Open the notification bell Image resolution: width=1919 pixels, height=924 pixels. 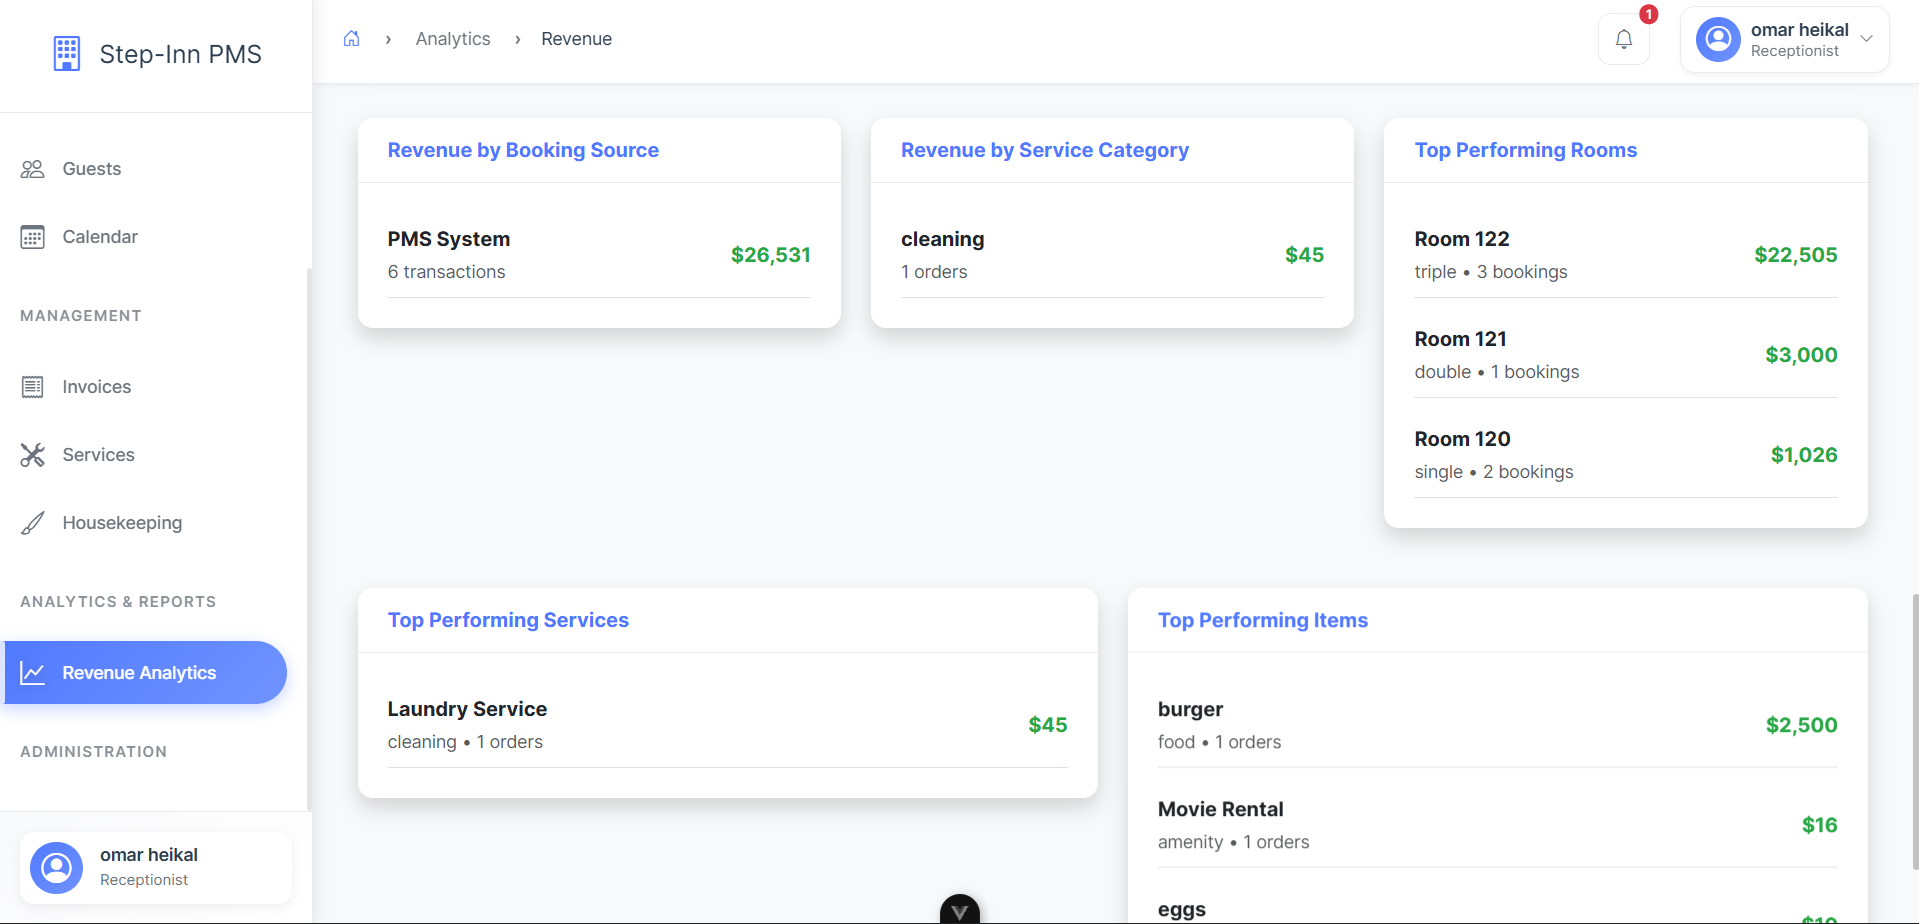[x=1623, y=38]
